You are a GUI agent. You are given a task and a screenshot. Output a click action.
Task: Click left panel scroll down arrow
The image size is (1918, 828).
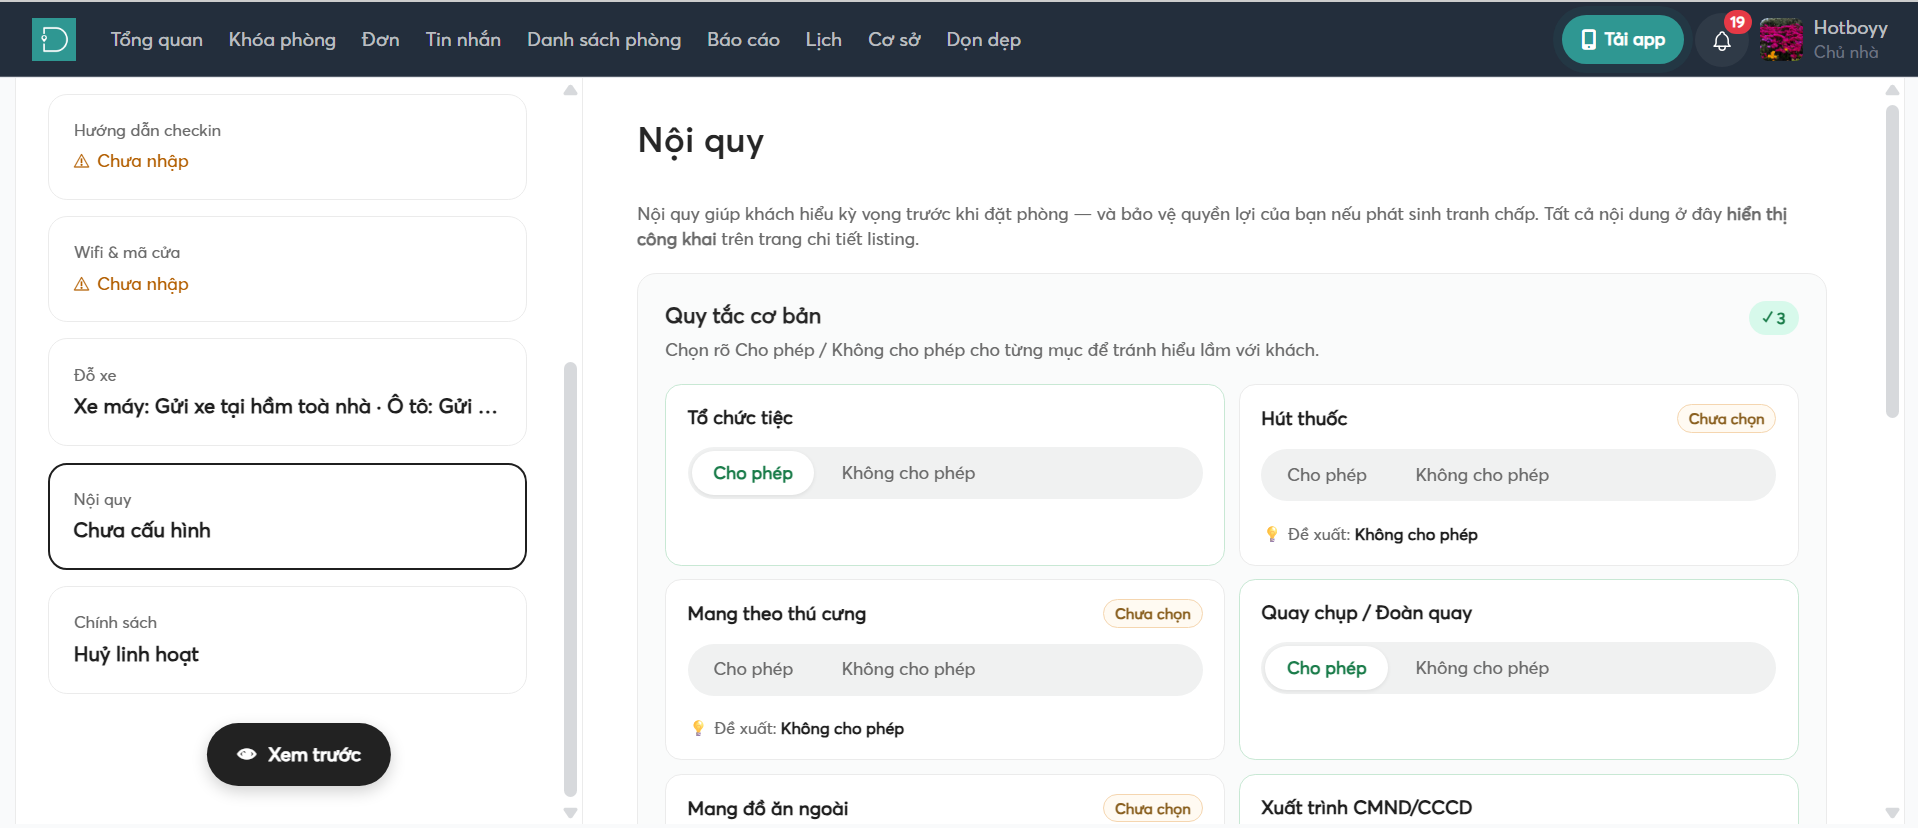[570, 813]
